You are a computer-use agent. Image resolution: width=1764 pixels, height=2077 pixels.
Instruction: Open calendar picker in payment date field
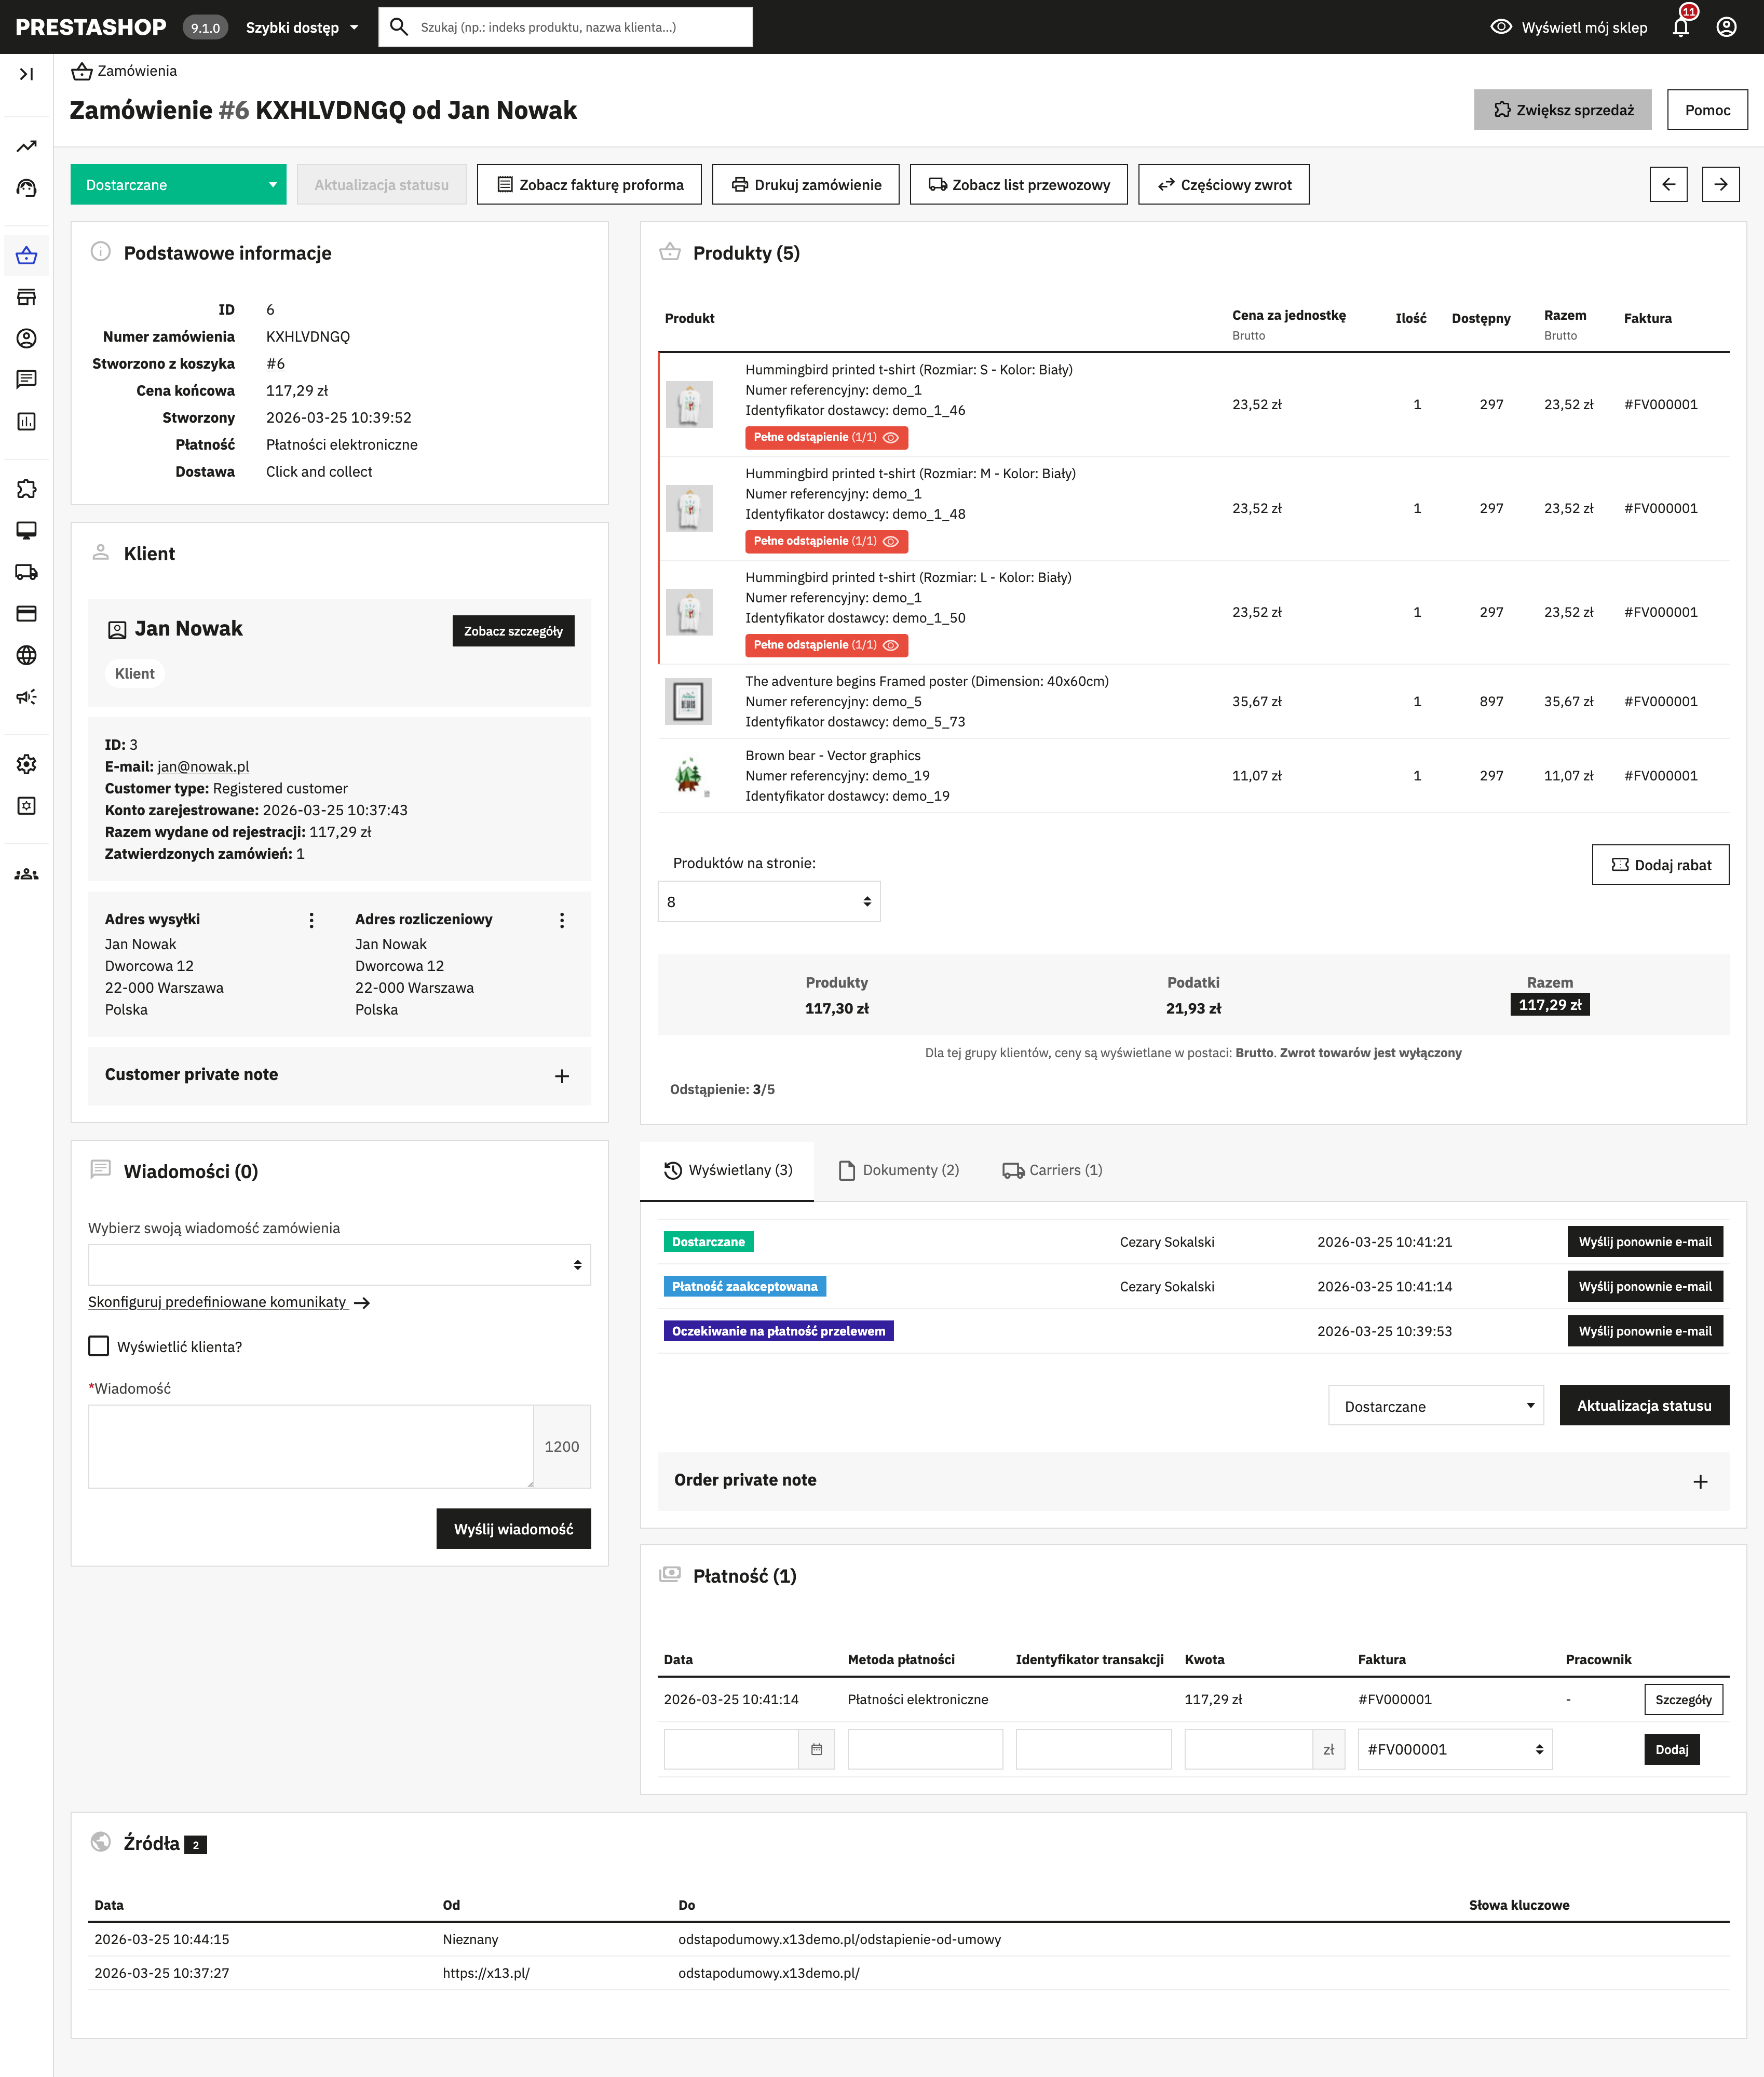pyautogui.click(x=816, y=1749)
